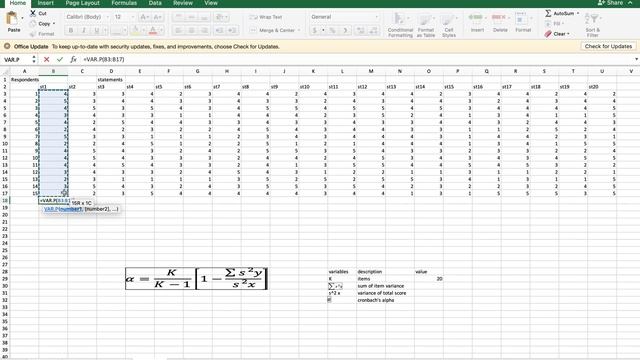This screenshot has width=640, height=360.
Task: Apply comma style number format
Action: pyautogui.click(x=345, y=31)
